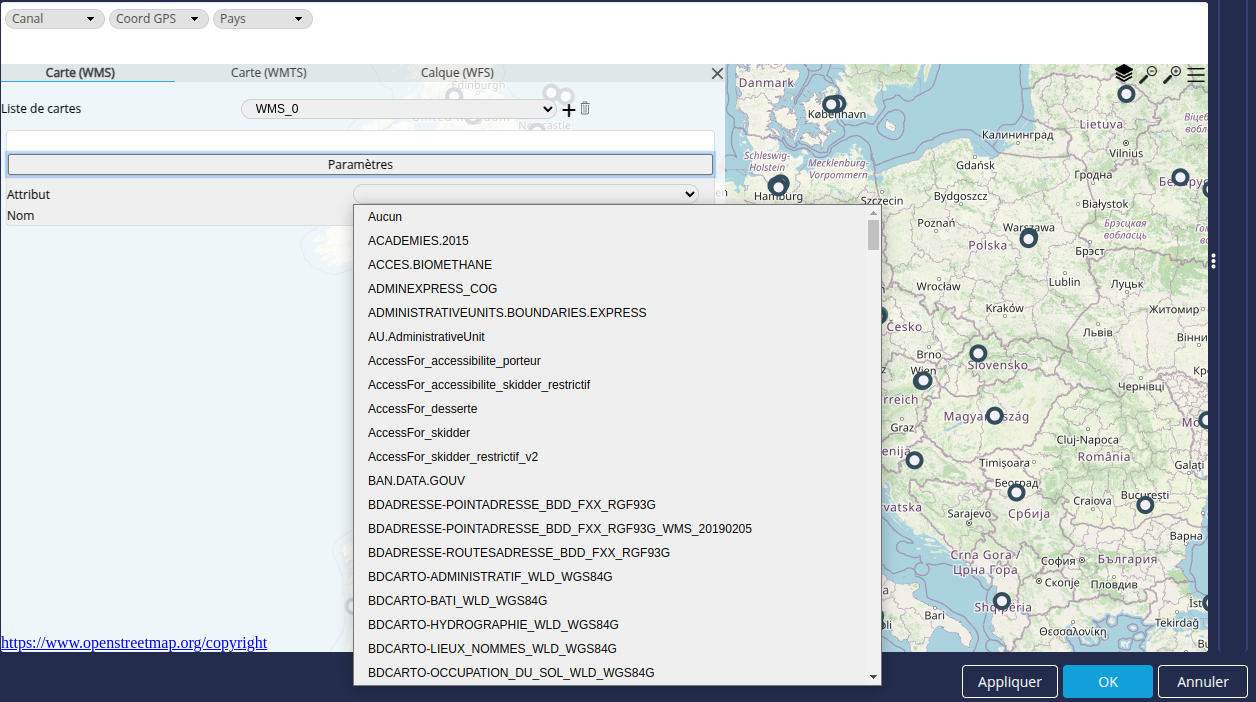1256x702 pixels.
Task: Add a new map with the plus icon
Action: [569, 109]
